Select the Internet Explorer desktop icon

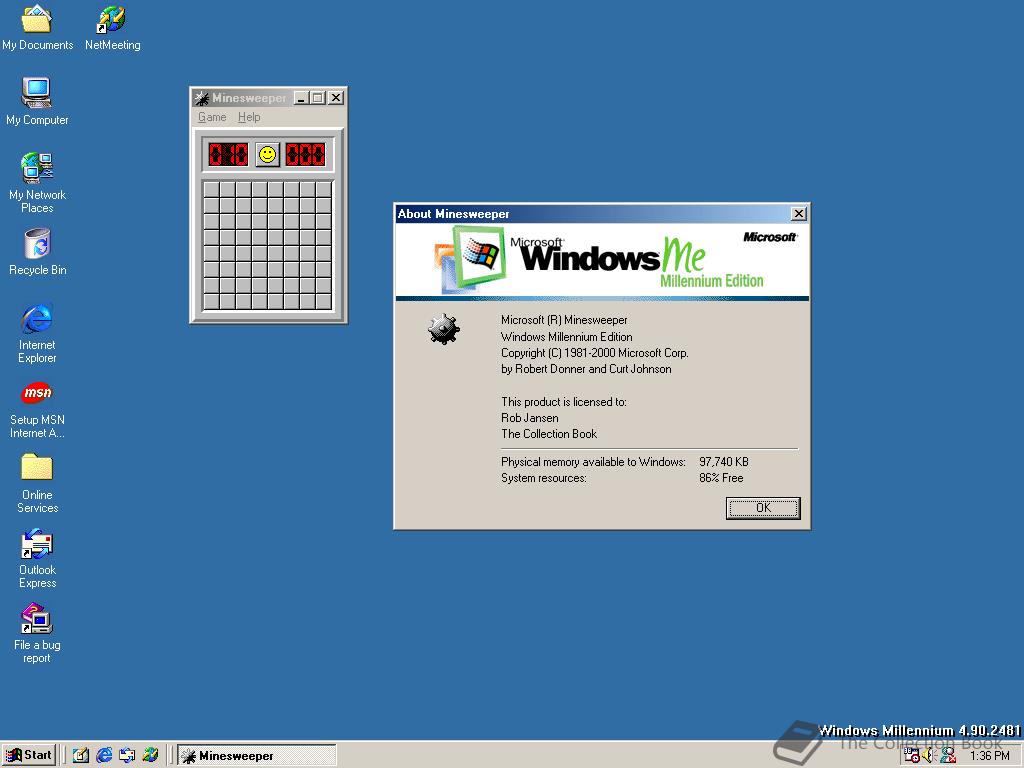(x=37, y=333)
